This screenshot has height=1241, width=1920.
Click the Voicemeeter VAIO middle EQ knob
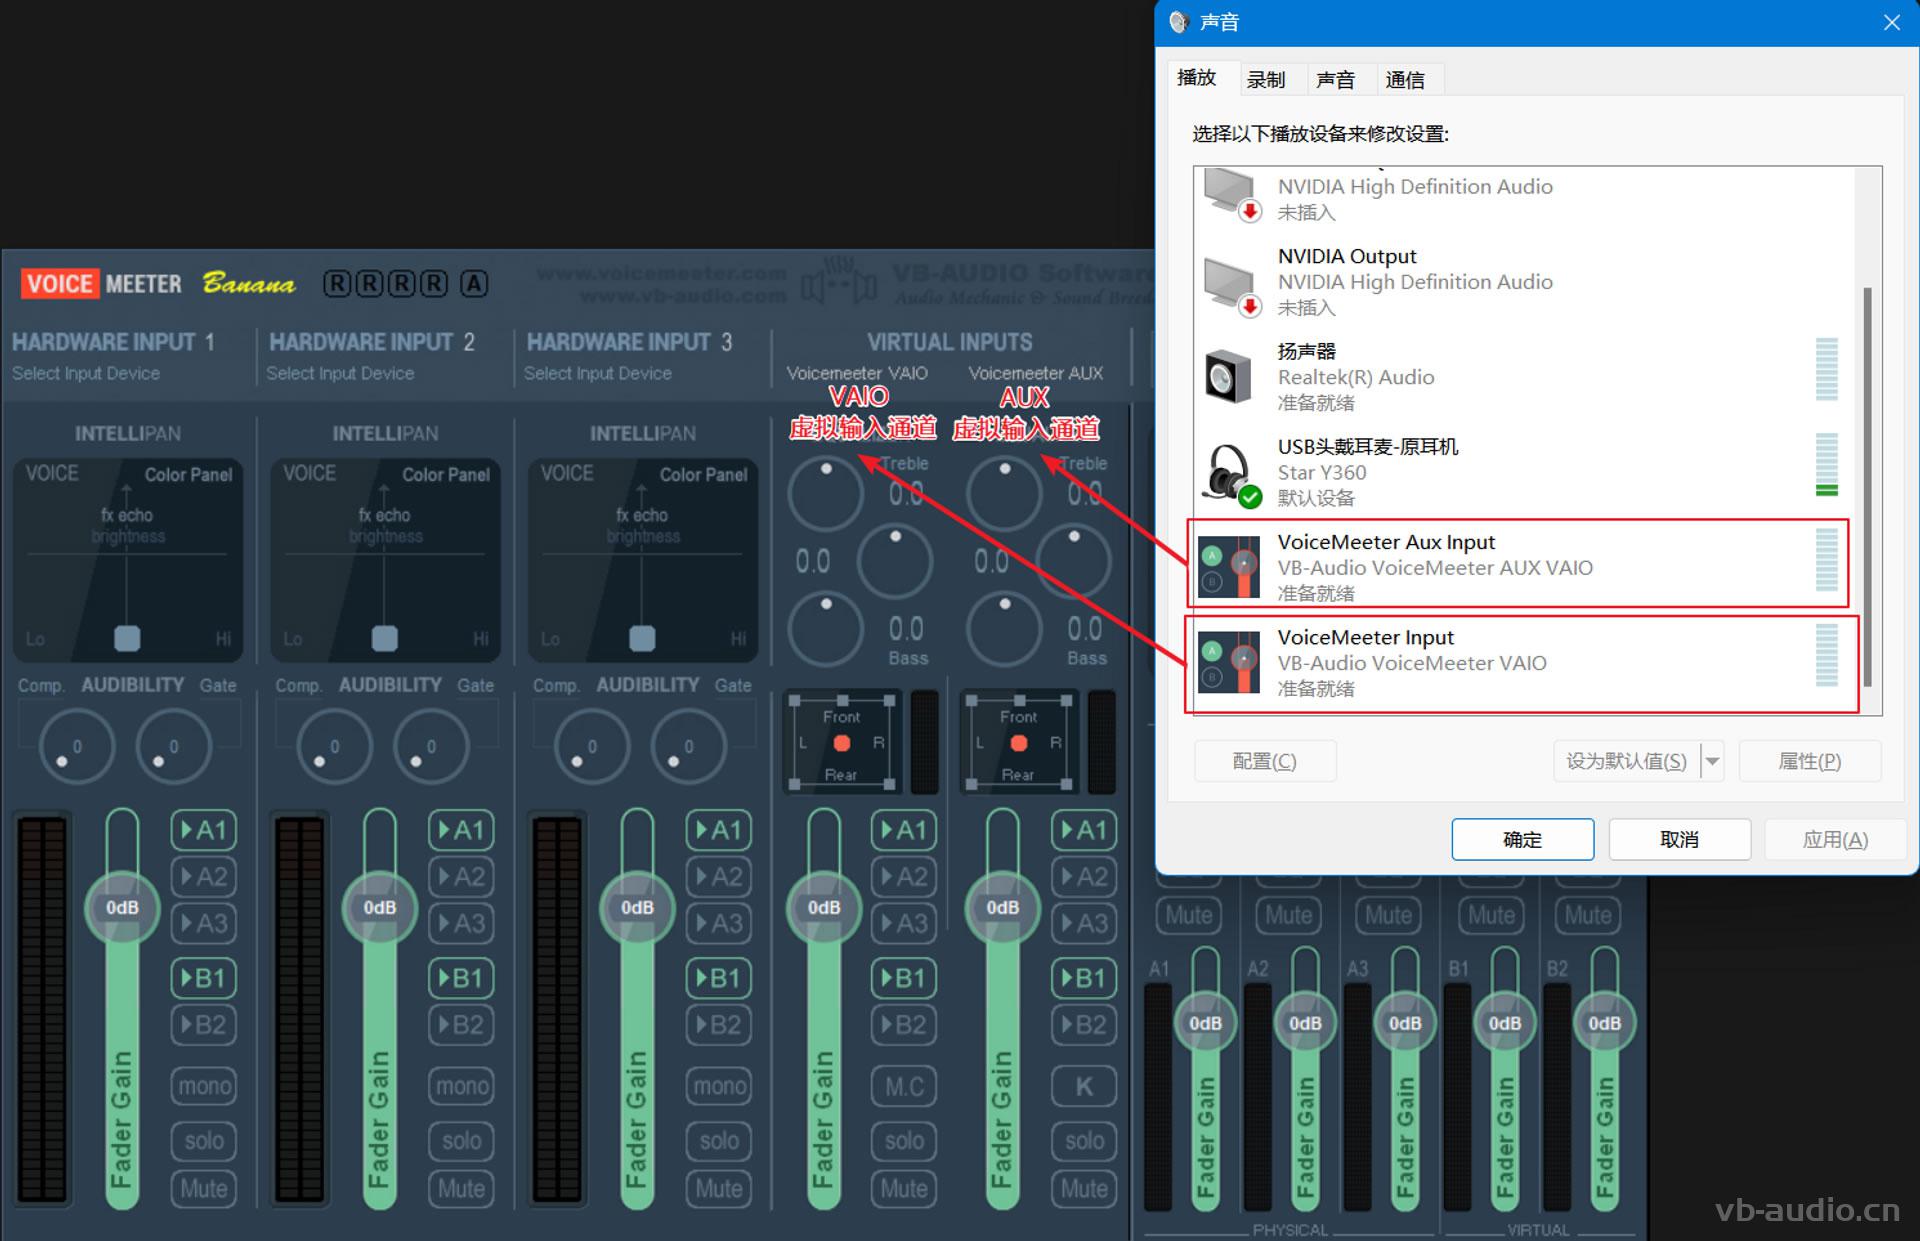point(894,560)
